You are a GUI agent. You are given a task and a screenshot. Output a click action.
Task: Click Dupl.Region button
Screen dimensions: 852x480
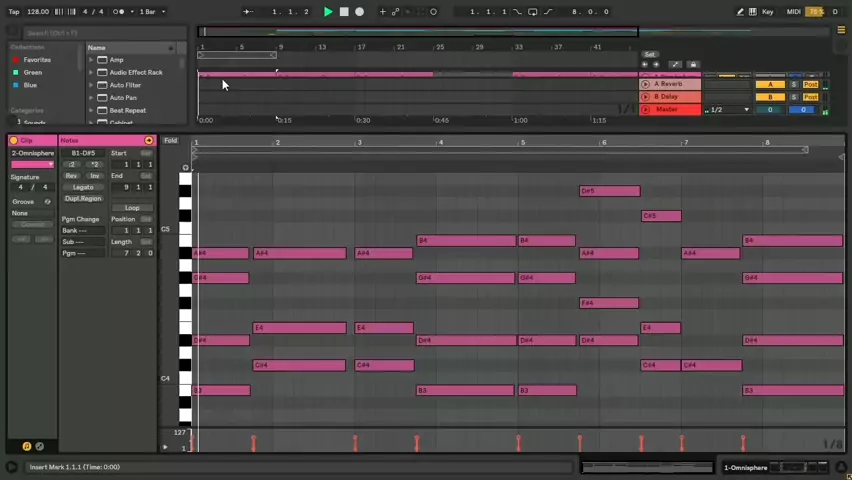click(x=83, y=198)
